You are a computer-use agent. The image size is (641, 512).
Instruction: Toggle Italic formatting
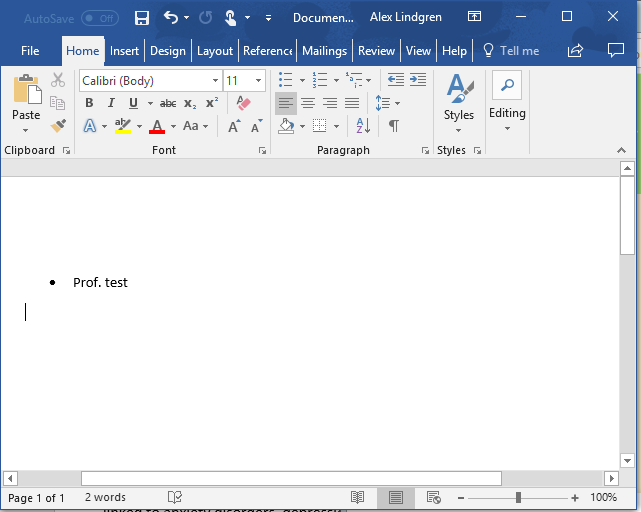pyautogui.click(x=111, y=103)
